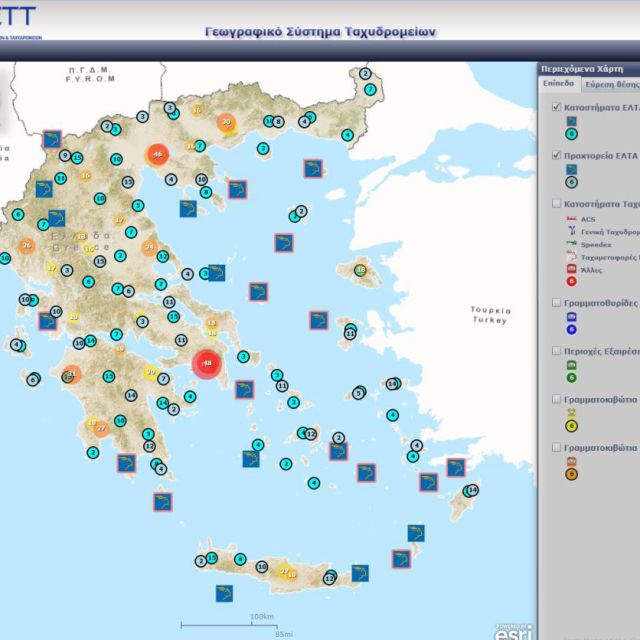
Task: Click the 46 cluster marker at Thessaloniki
Action: click(x=158, y=155)
